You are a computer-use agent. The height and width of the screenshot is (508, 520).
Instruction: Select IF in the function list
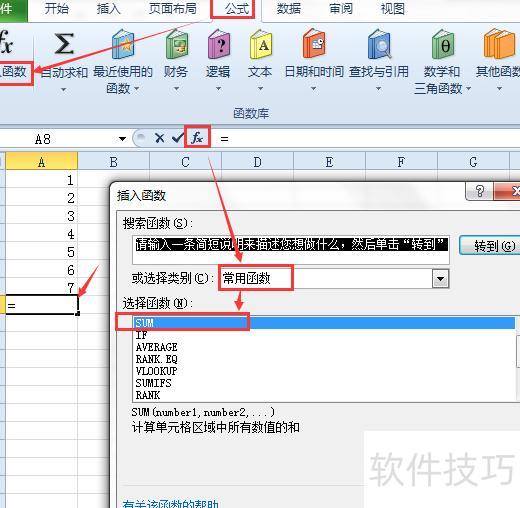pos(324,335)
